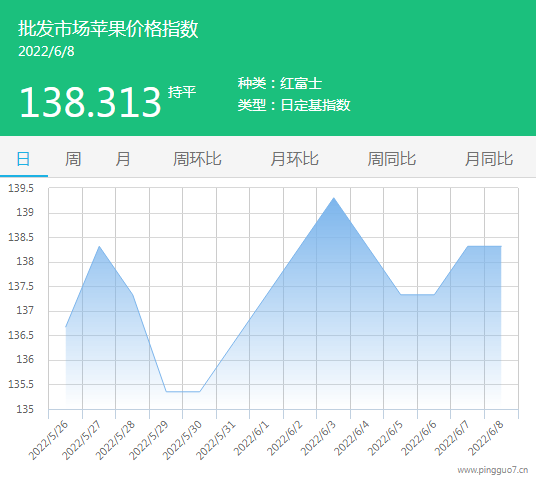
Task: Click the 2022/6/5 x-axis date label
Action: click(385, 439)
